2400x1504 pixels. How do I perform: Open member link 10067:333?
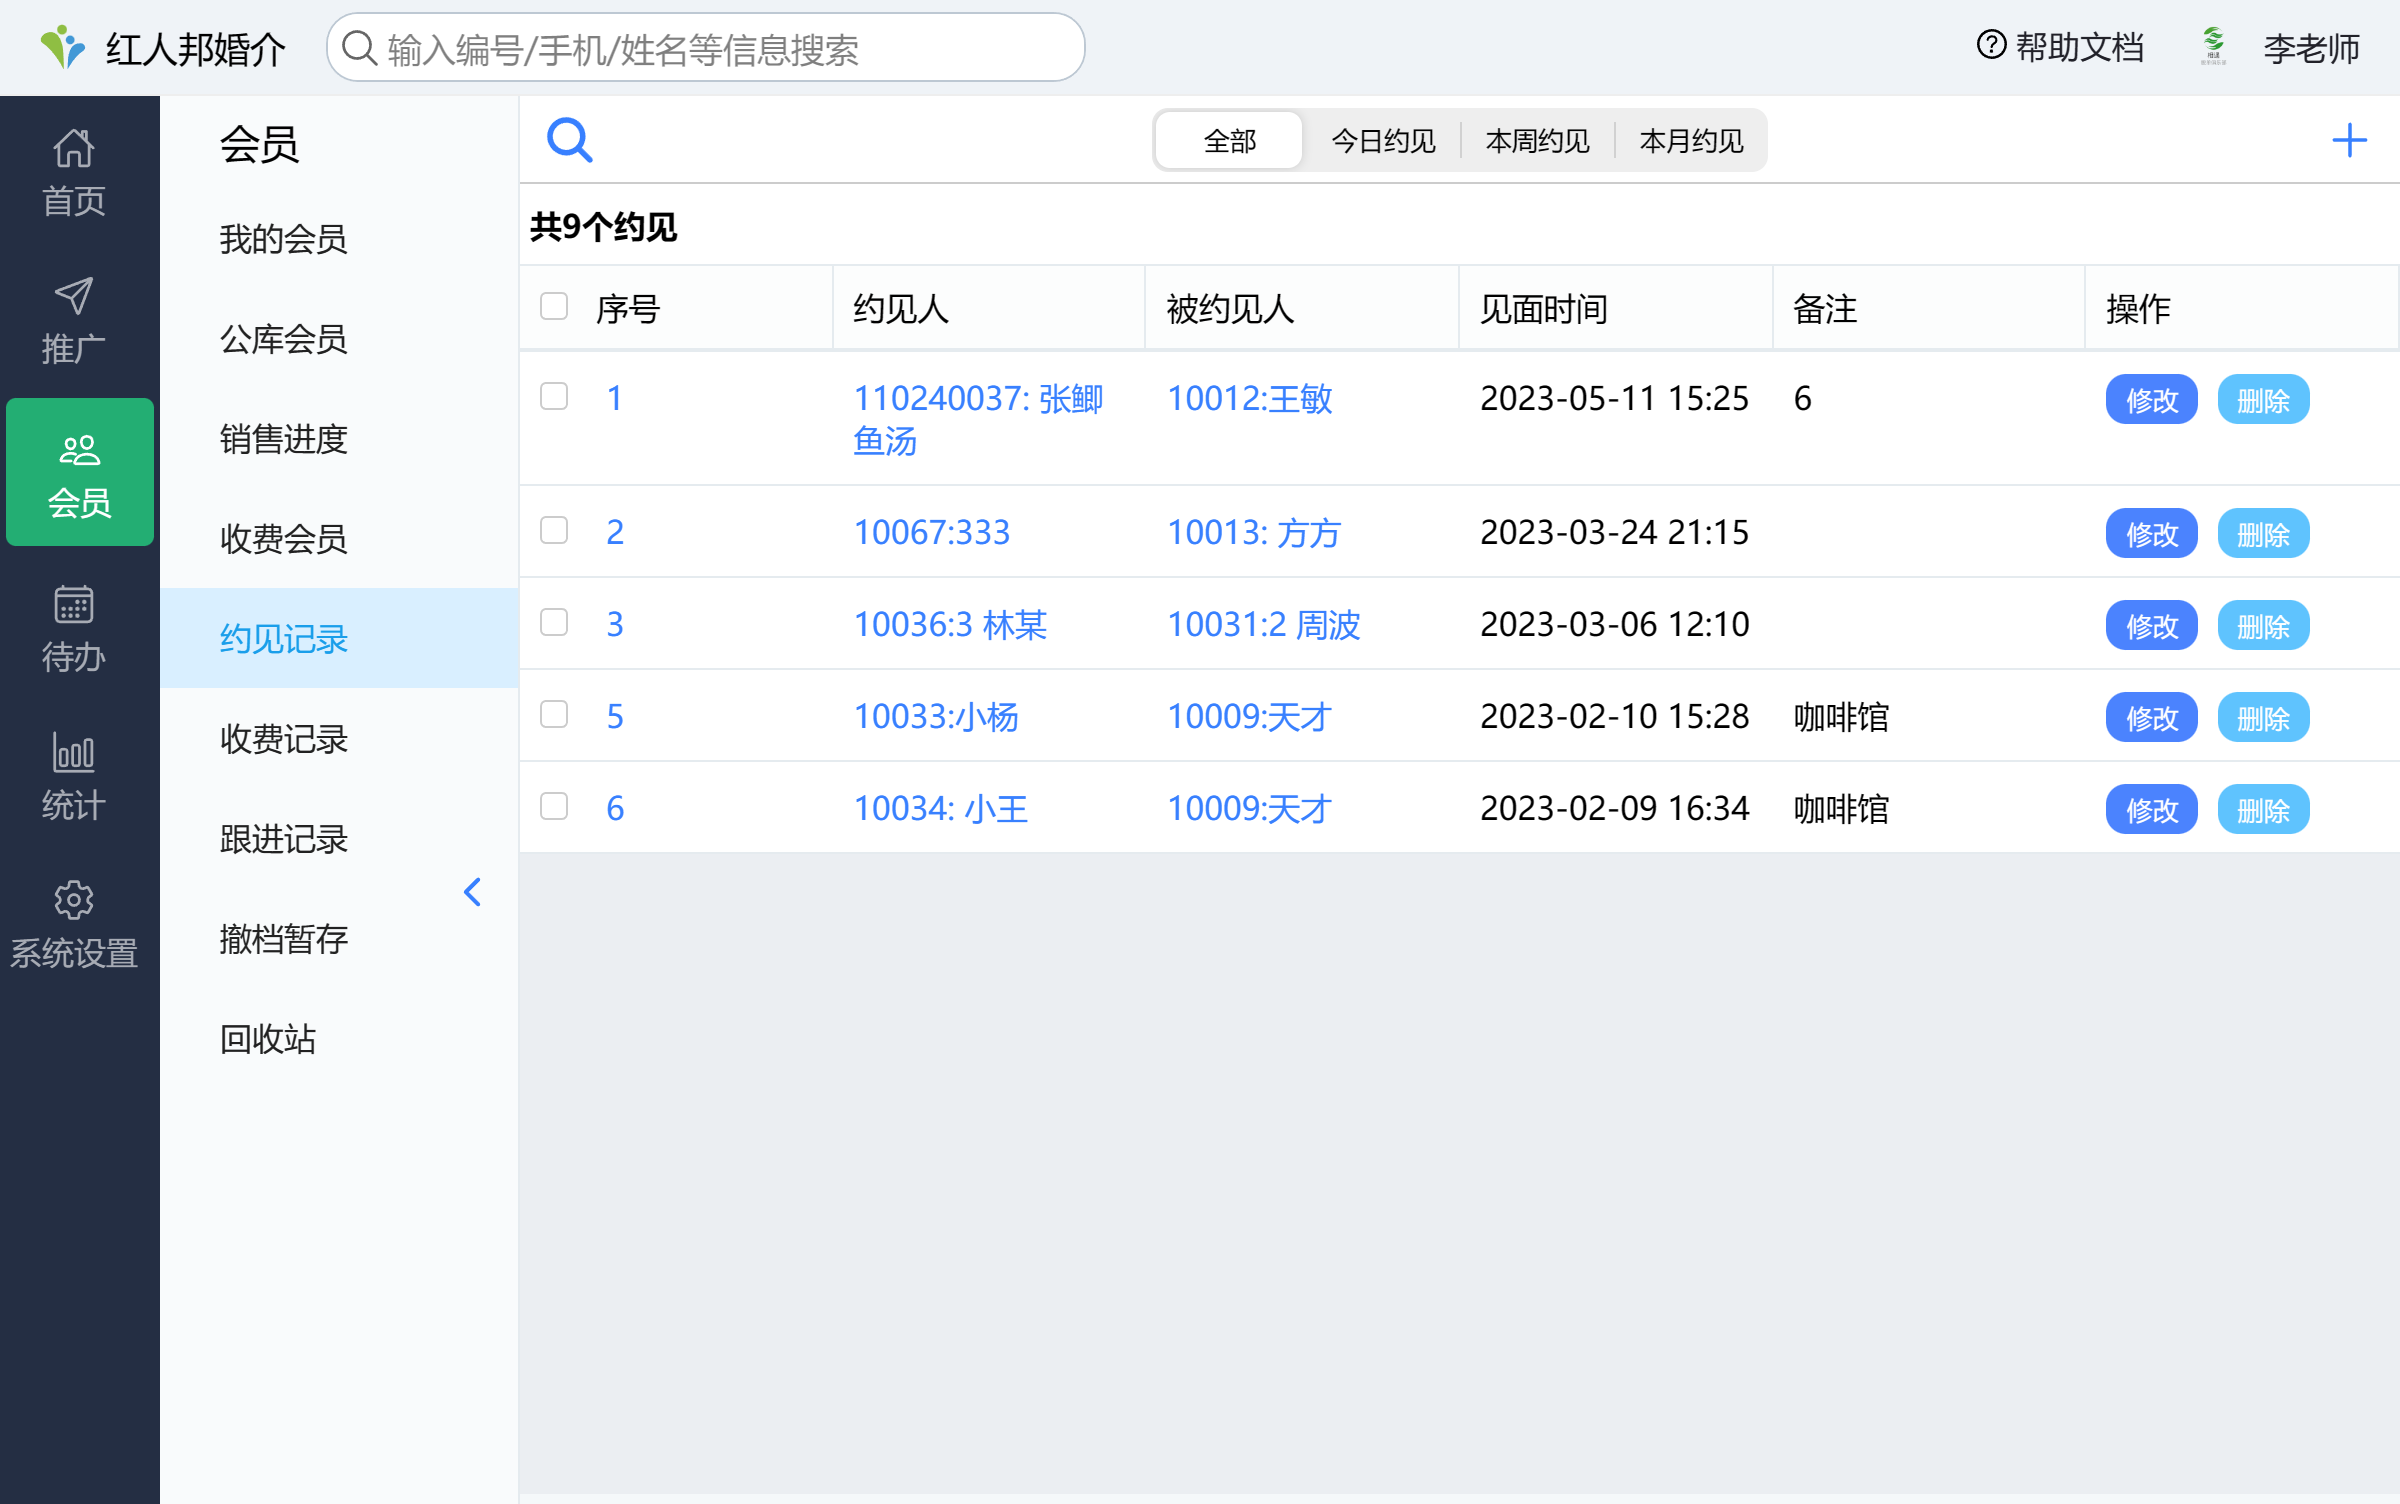point(932,532)
